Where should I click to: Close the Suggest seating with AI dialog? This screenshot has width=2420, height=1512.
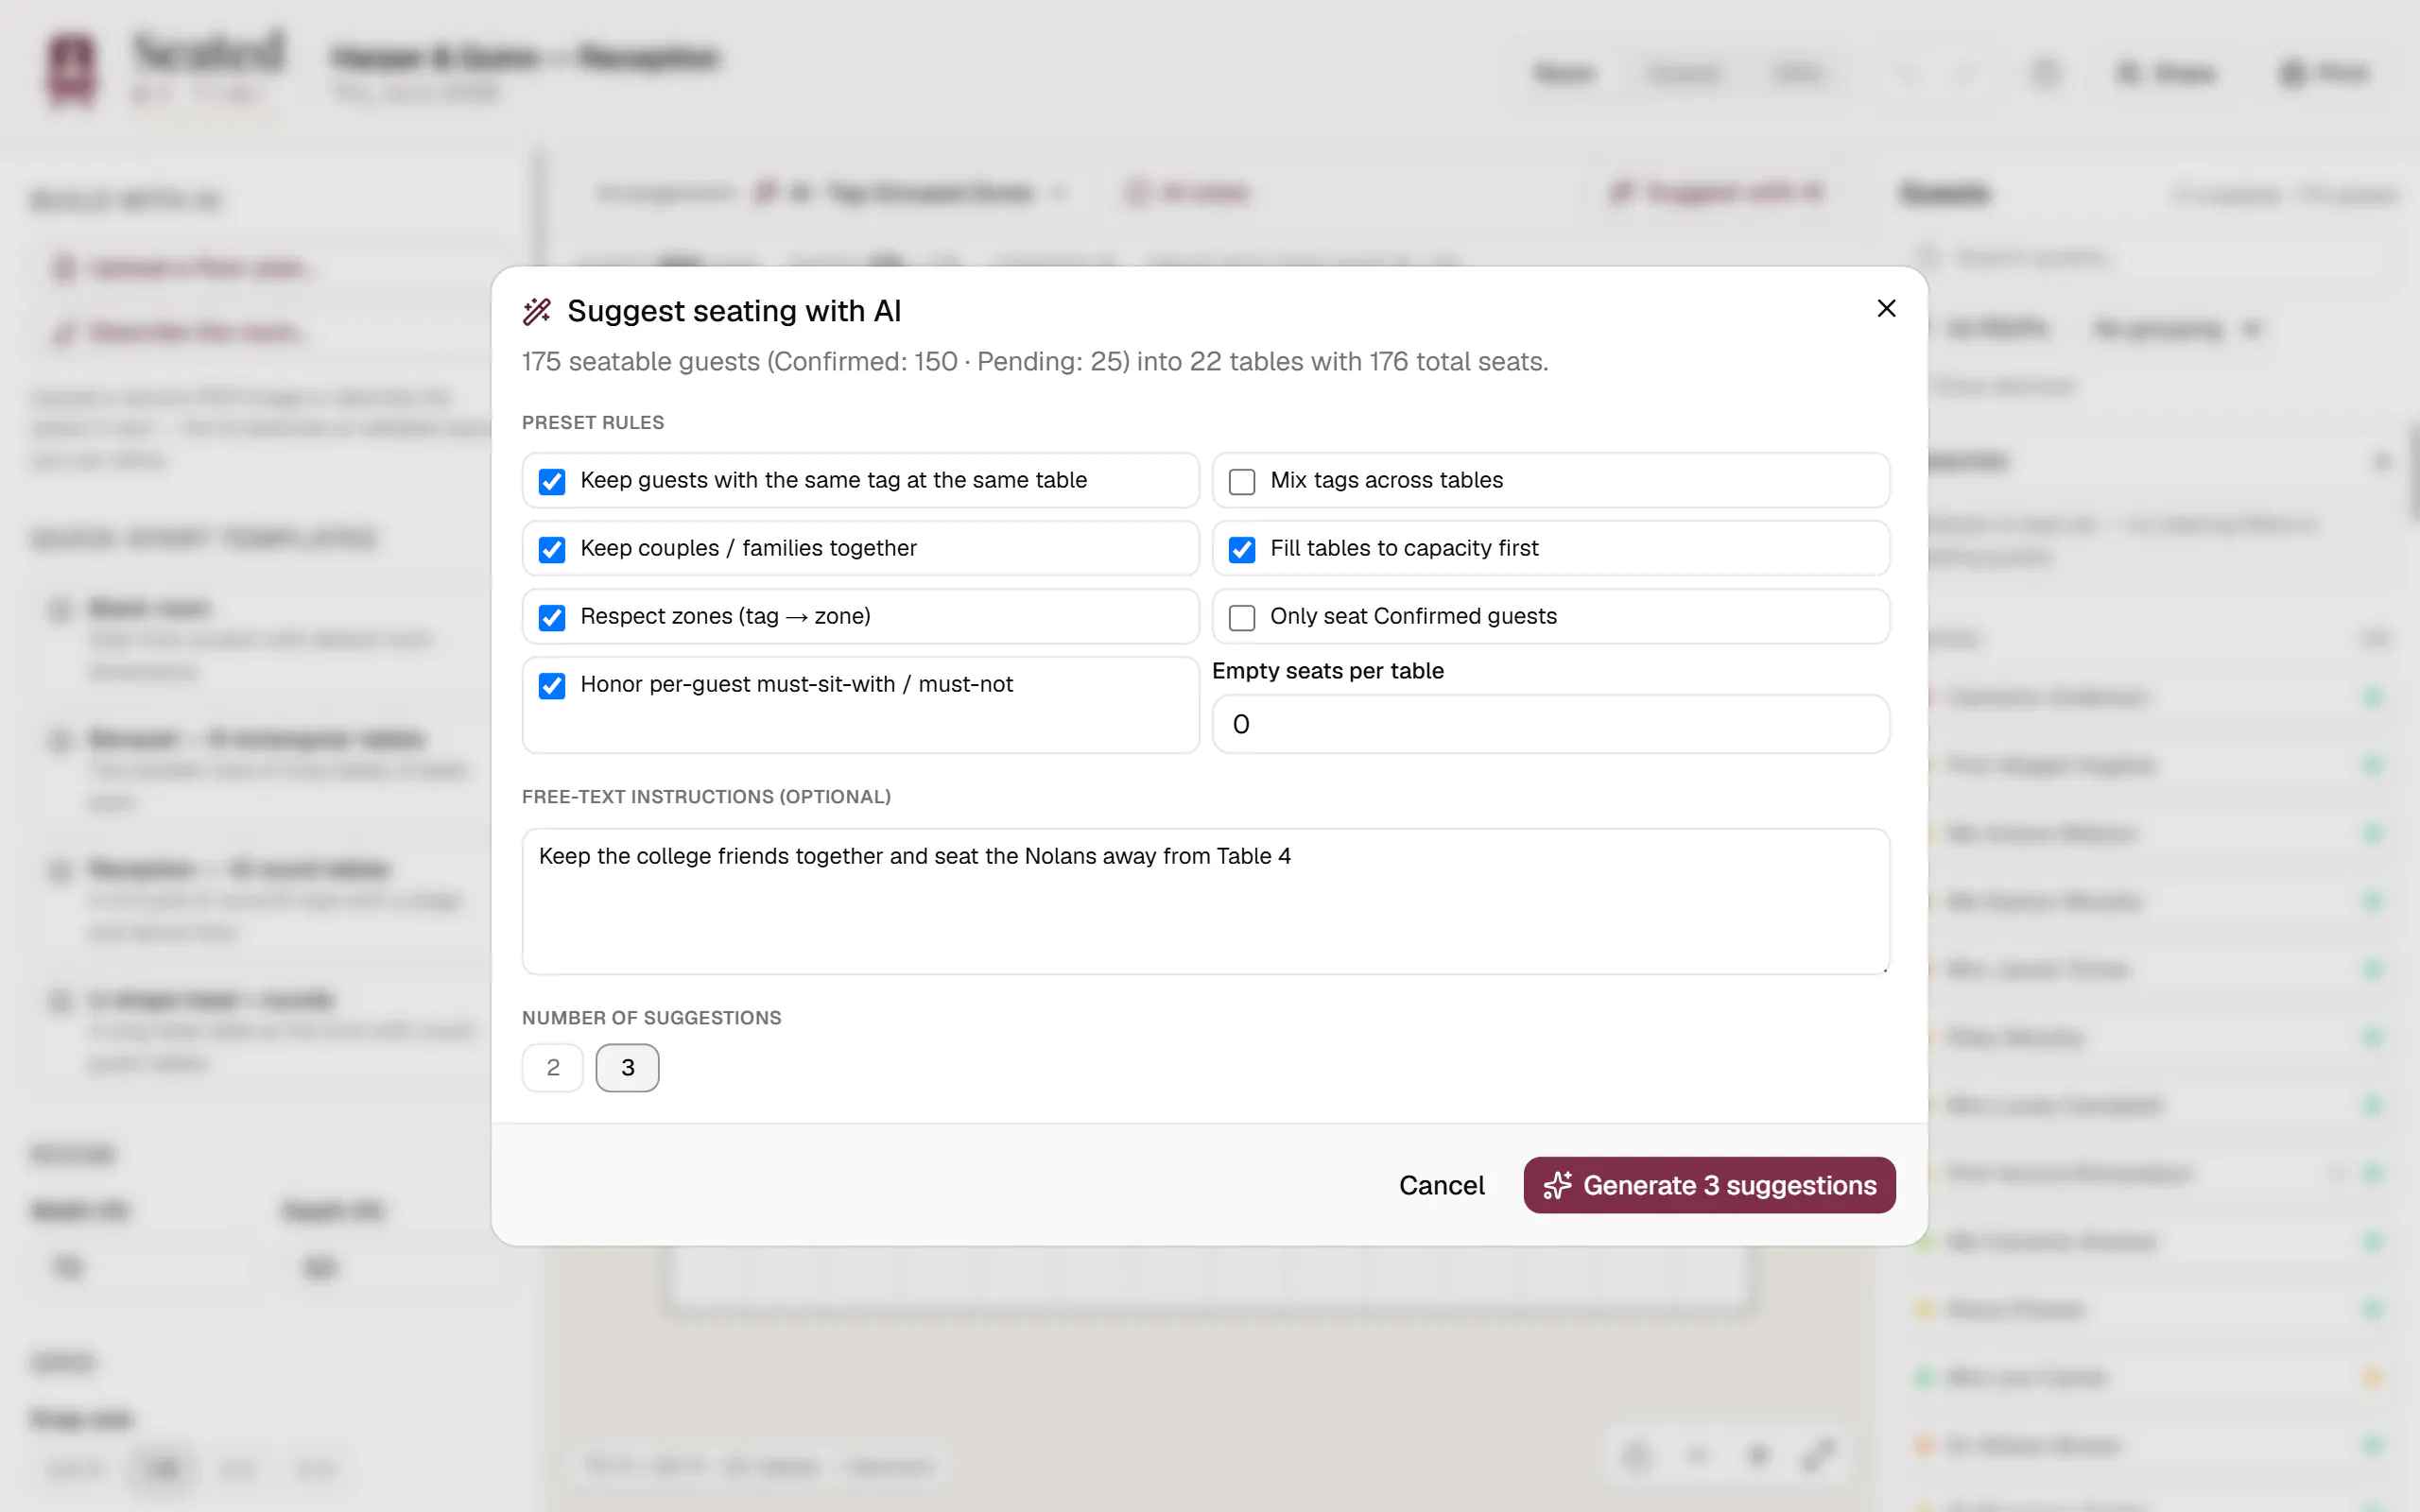pos(1886,309)
